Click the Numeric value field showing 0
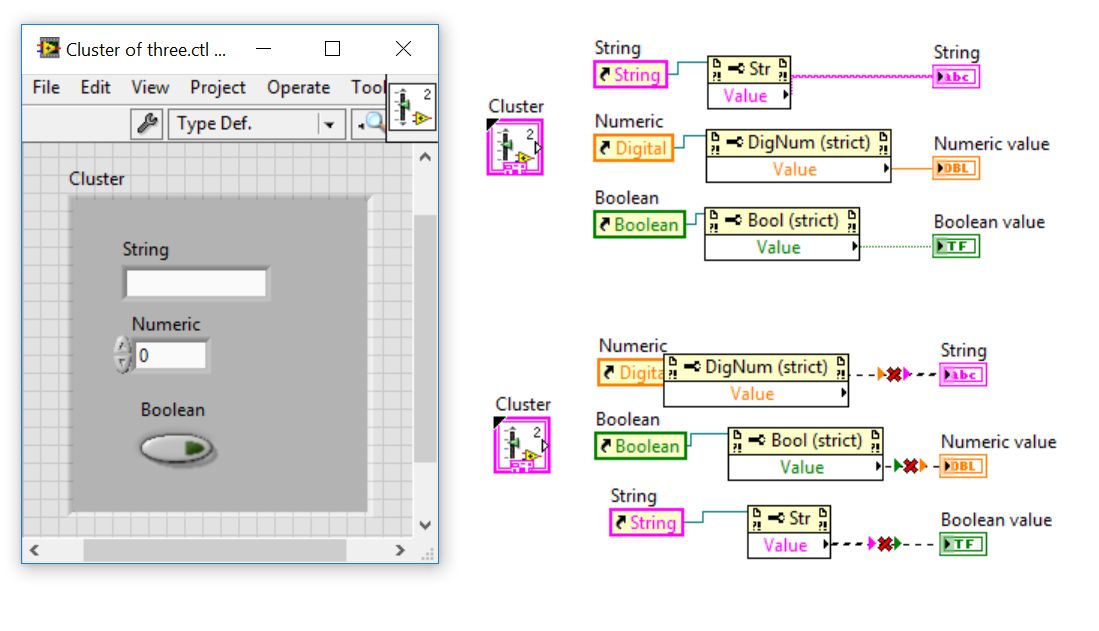 [171, 355]
